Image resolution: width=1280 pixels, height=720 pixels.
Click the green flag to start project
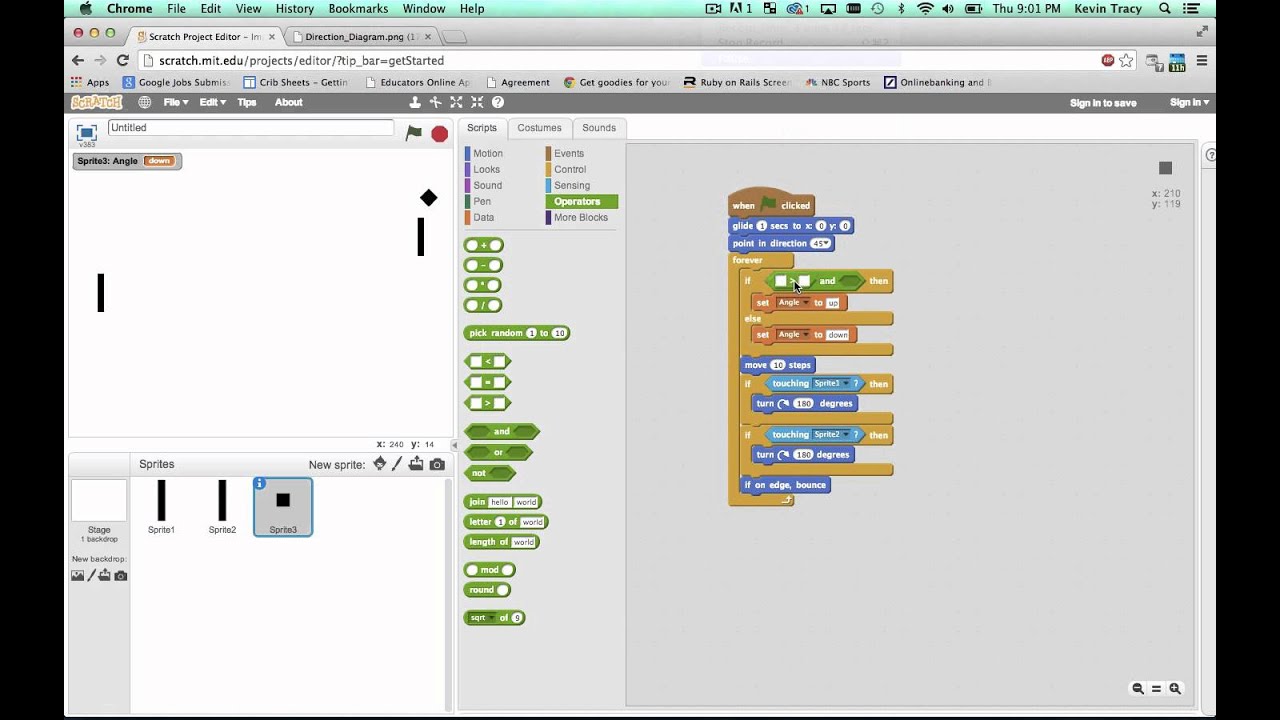coord(414,133)
